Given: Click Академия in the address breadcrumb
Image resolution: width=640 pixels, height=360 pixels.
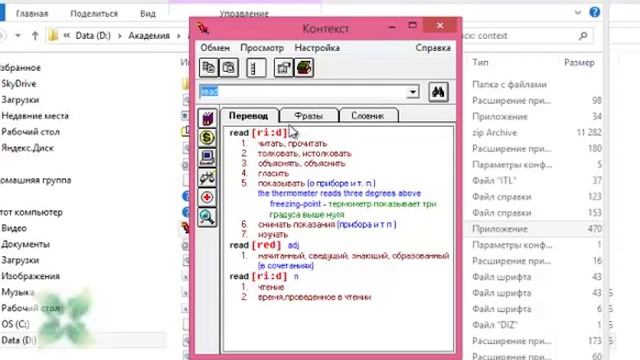Looking at the screenshot, I should point(149,36).
